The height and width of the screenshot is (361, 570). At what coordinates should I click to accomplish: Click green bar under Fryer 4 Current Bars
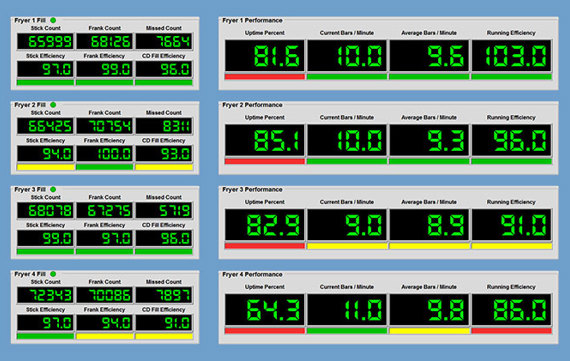coord(347,331)
